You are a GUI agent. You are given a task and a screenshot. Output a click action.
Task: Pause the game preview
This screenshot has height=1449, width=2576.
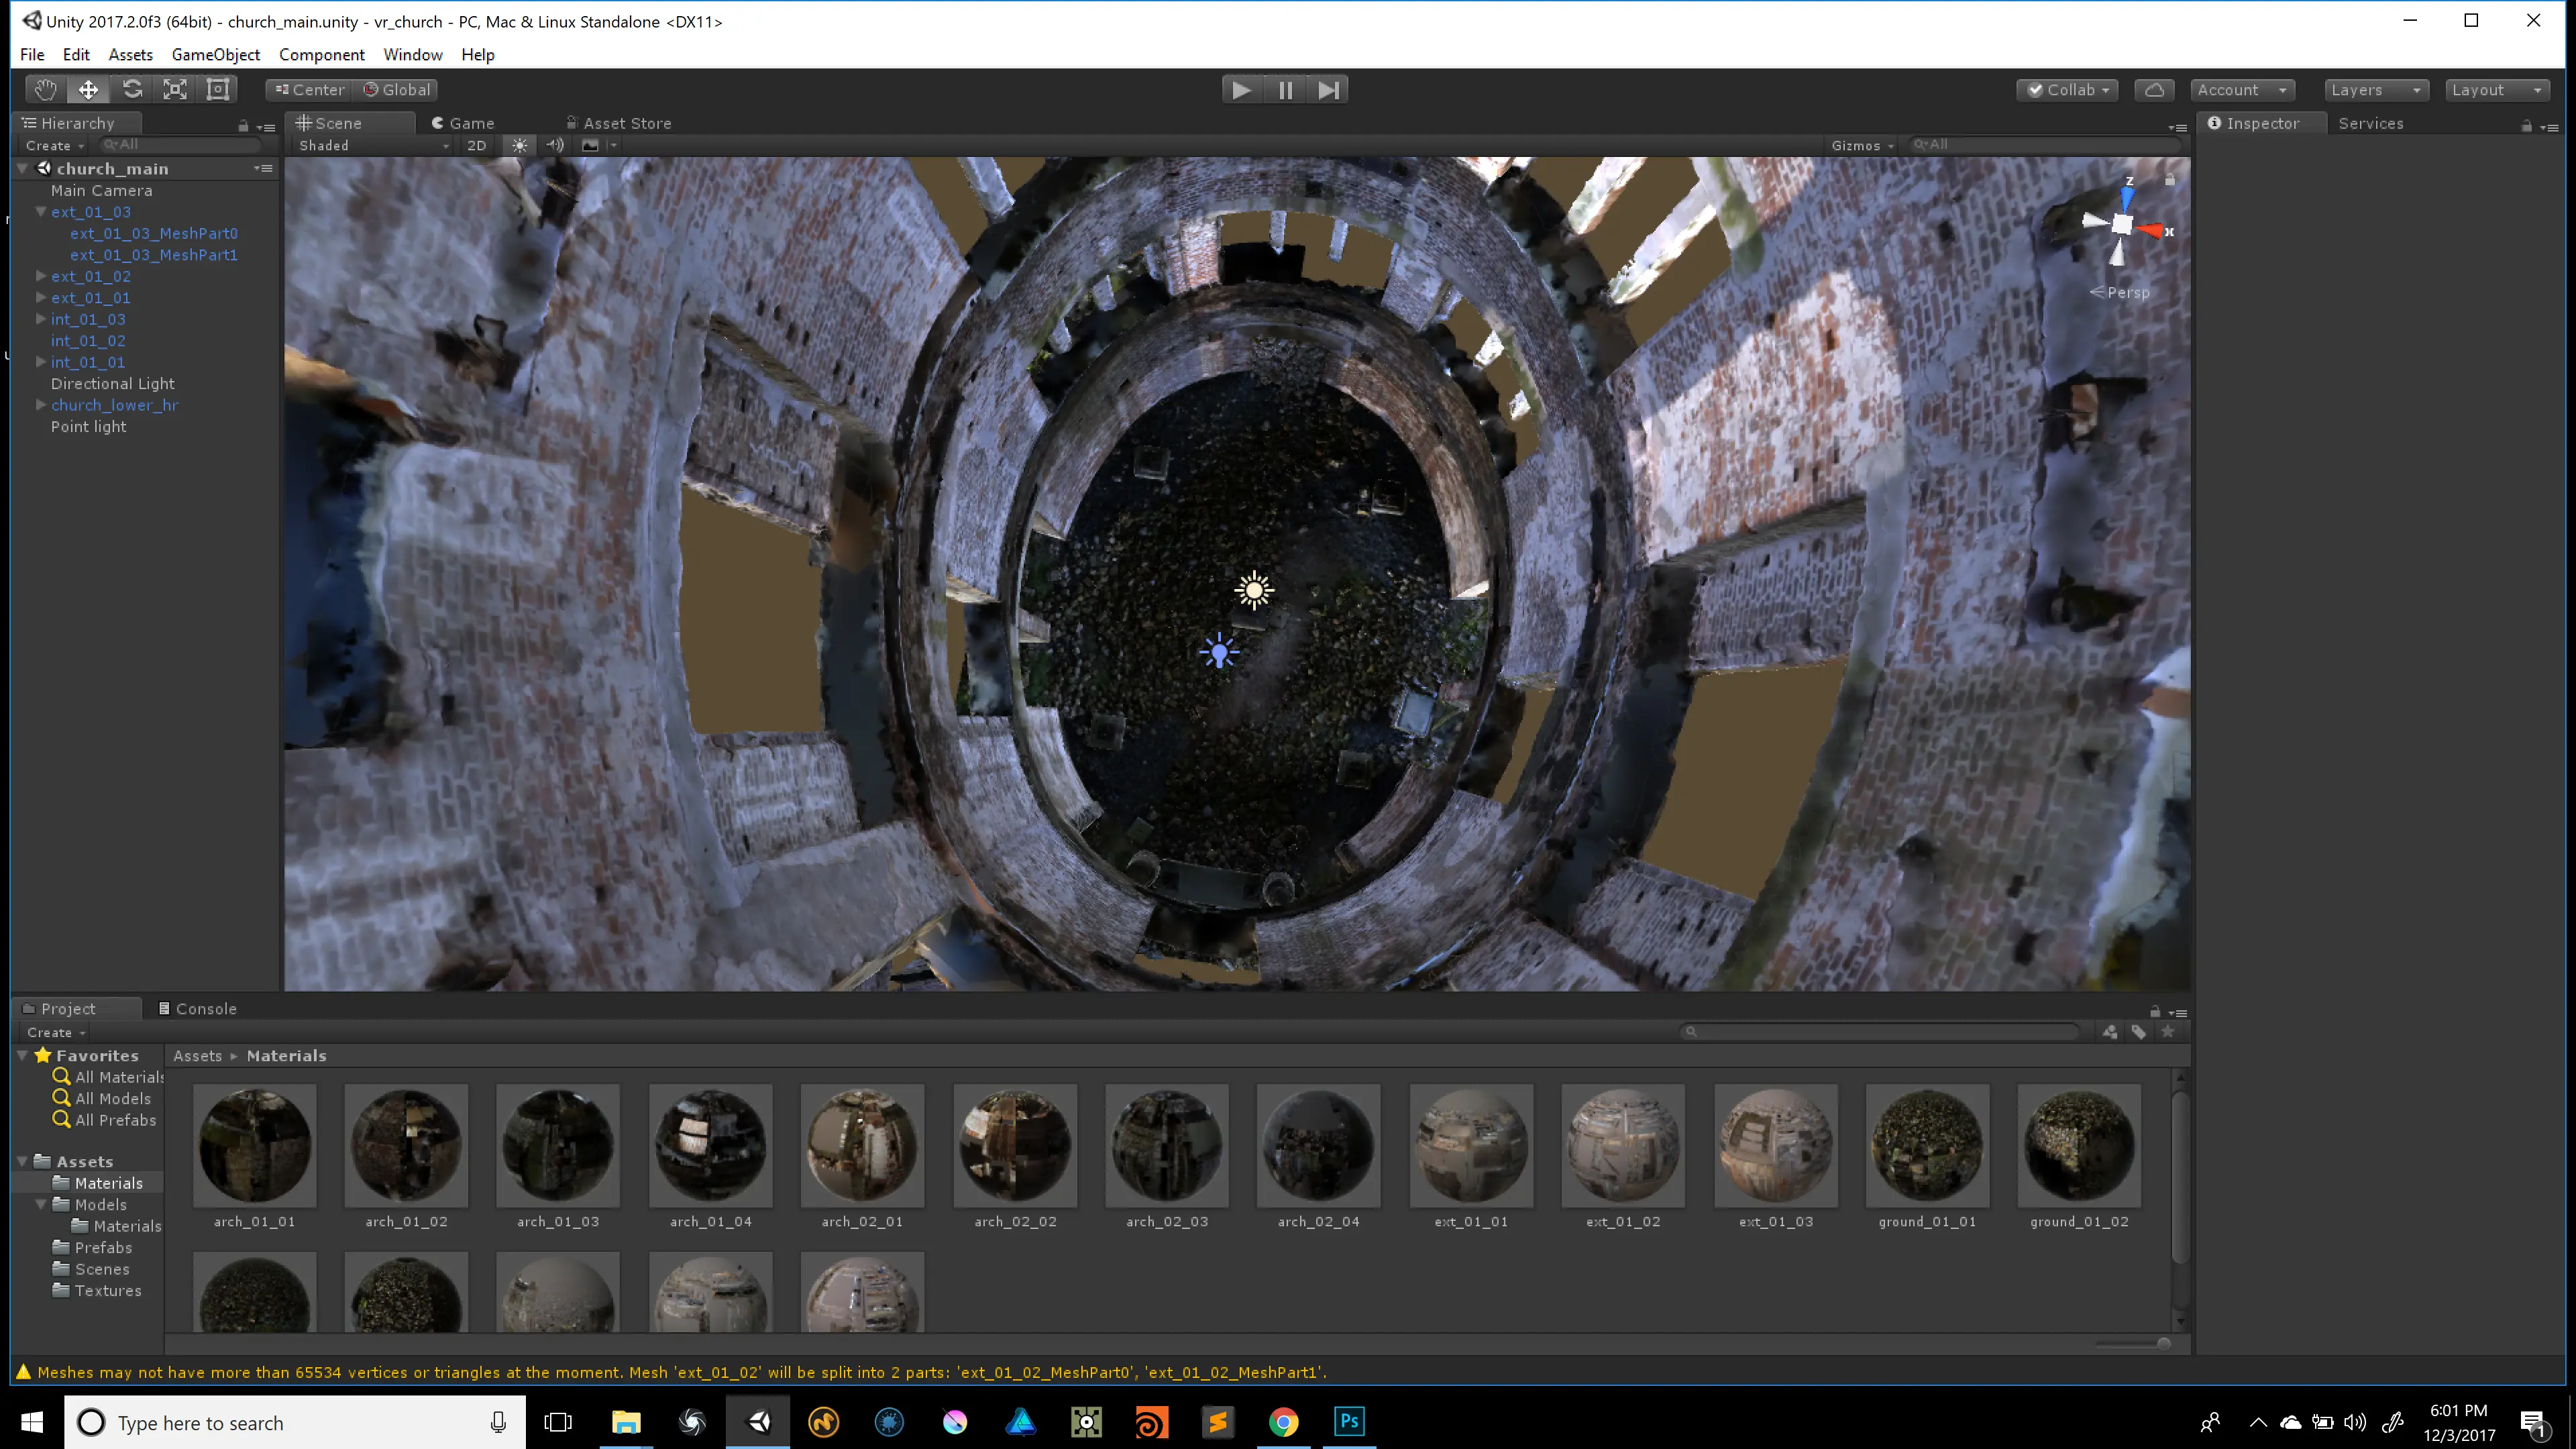[x=1285, y=90]
